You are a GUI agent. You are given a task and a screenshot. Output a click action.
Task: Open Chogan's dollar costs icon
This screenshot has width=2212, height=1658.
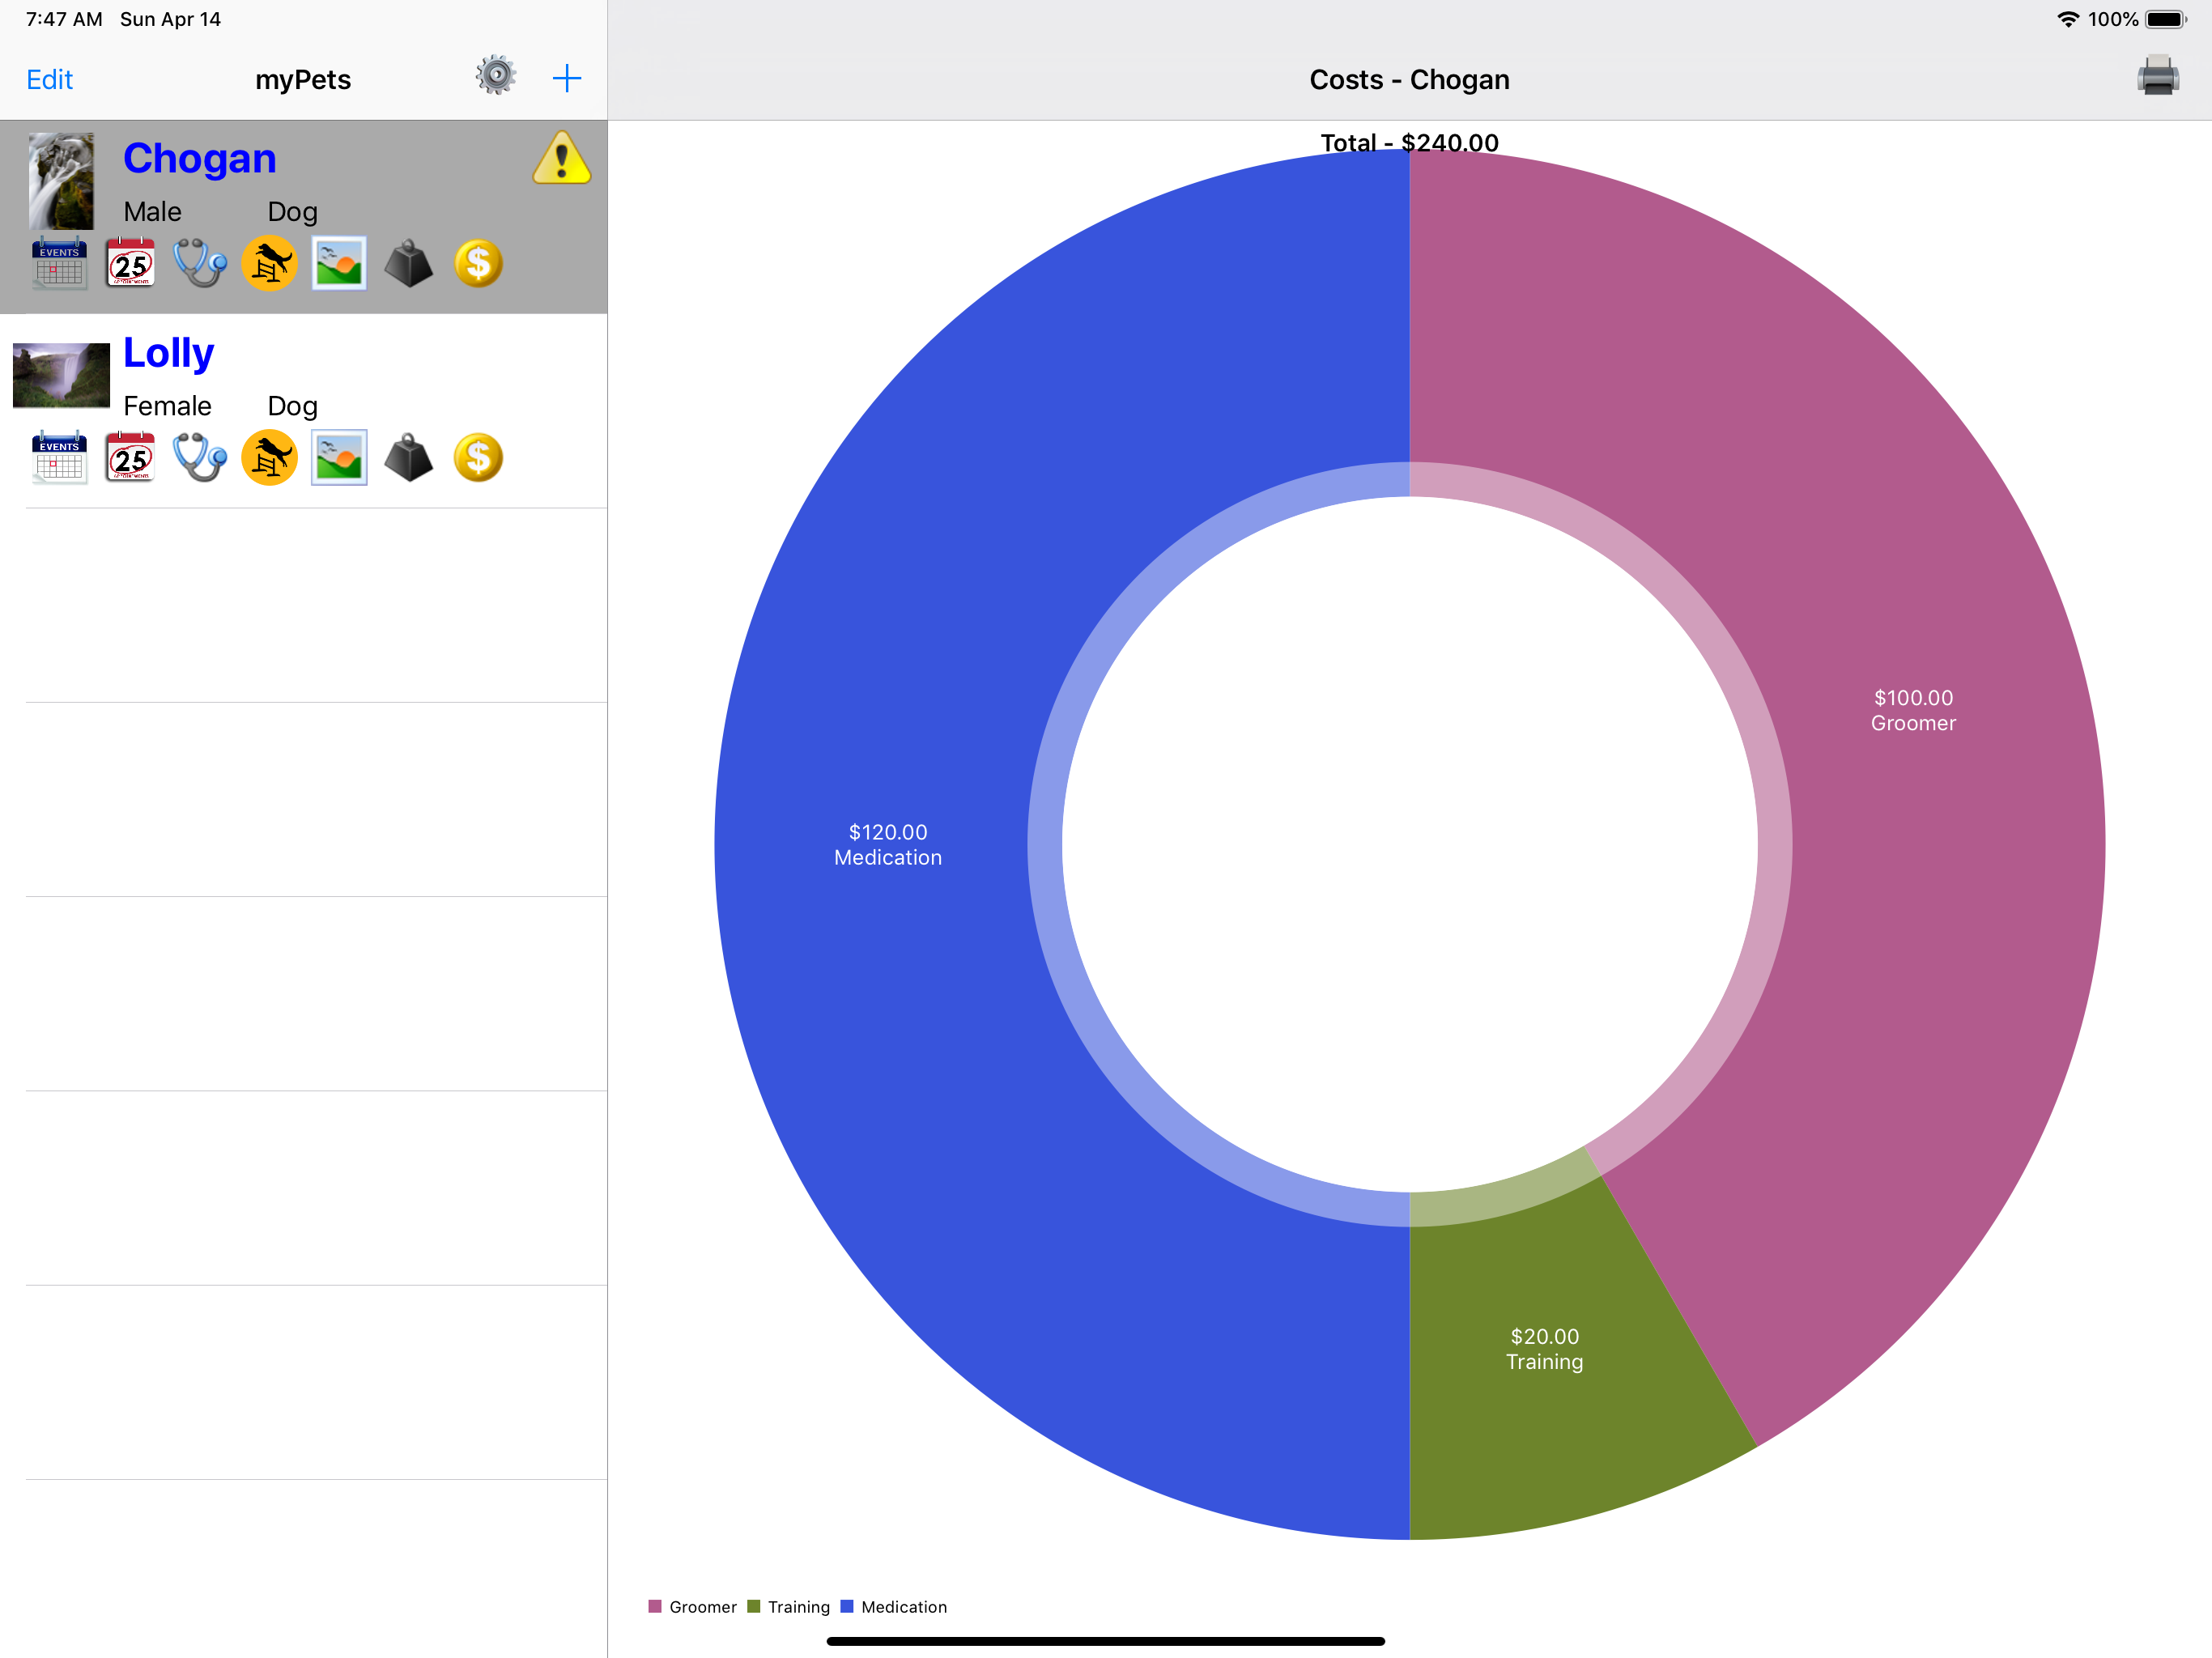coord(478,264)
